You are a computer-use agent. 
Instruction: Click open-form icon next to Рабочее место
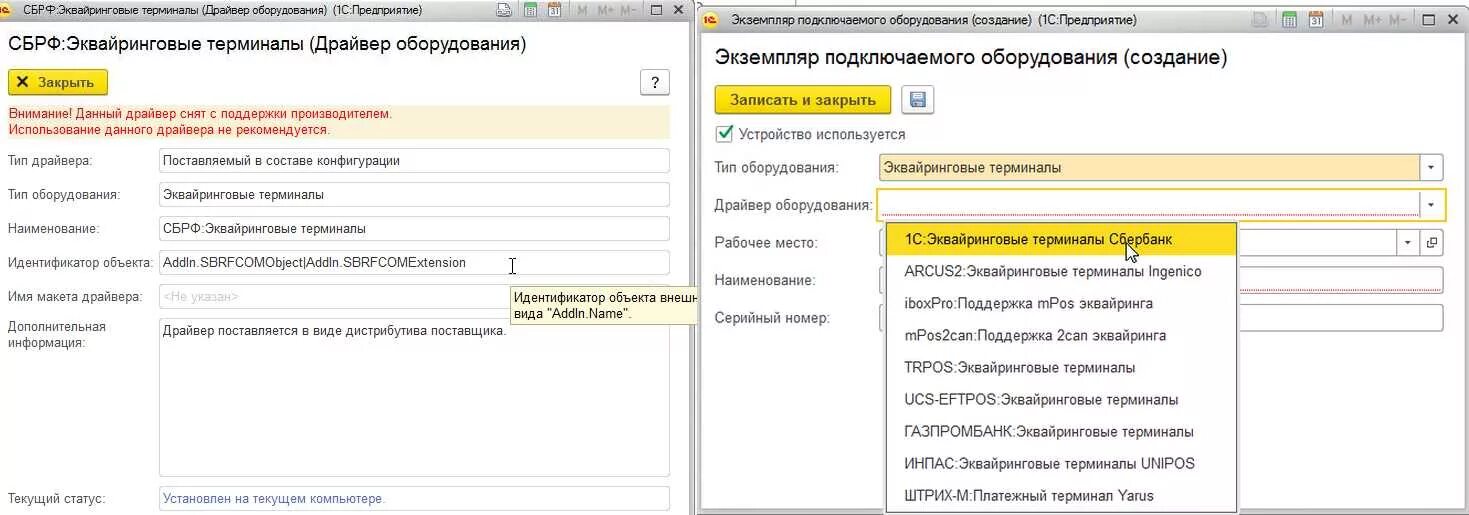(x=1433, y=242)
